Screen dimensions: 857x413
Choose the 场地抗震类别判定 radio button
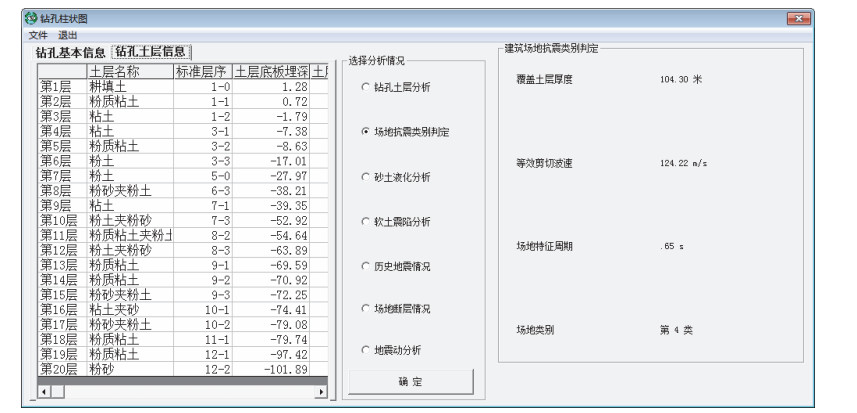tap(364, 132)
